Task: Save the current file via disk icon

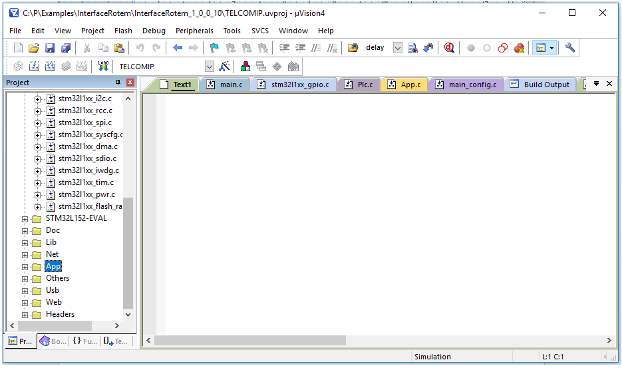Action: [50, 48]
